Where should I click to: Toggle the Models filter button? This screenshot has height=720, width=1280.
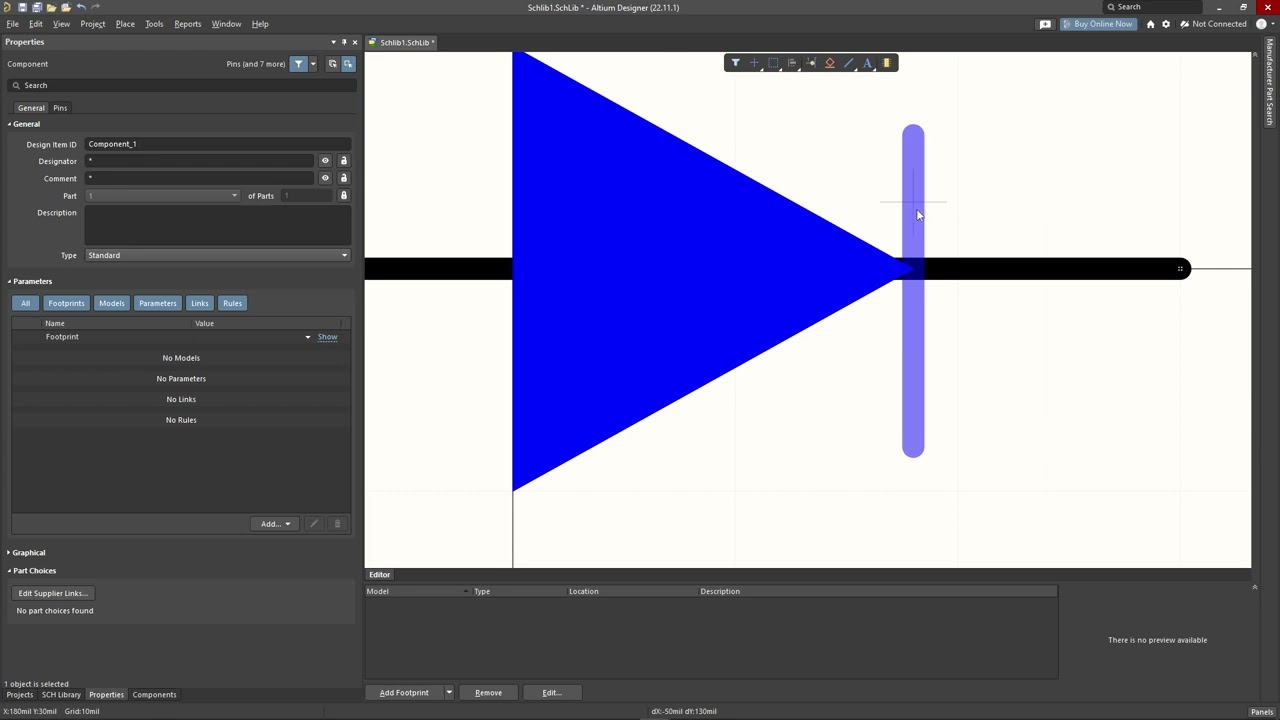[112, 303]
